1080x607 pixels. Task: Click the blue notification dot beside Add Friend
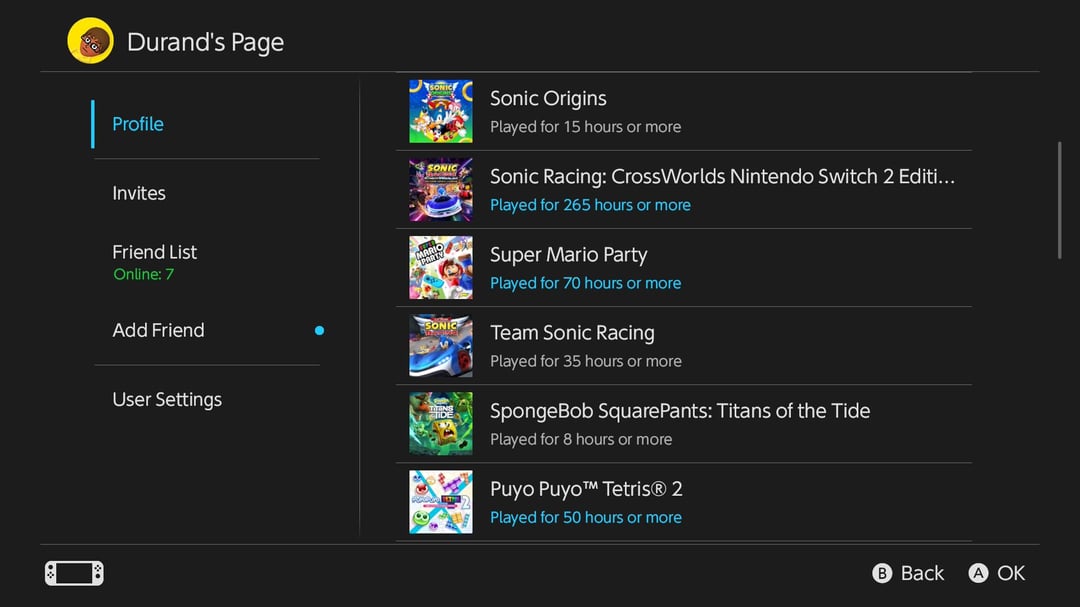(x=319, y=330)
